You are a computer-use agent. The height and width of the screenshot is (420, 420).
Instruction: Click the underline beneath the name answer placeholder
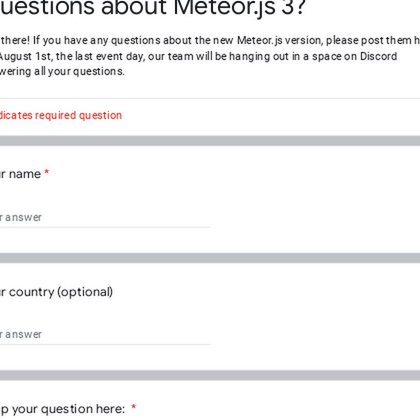pos(105,227)
